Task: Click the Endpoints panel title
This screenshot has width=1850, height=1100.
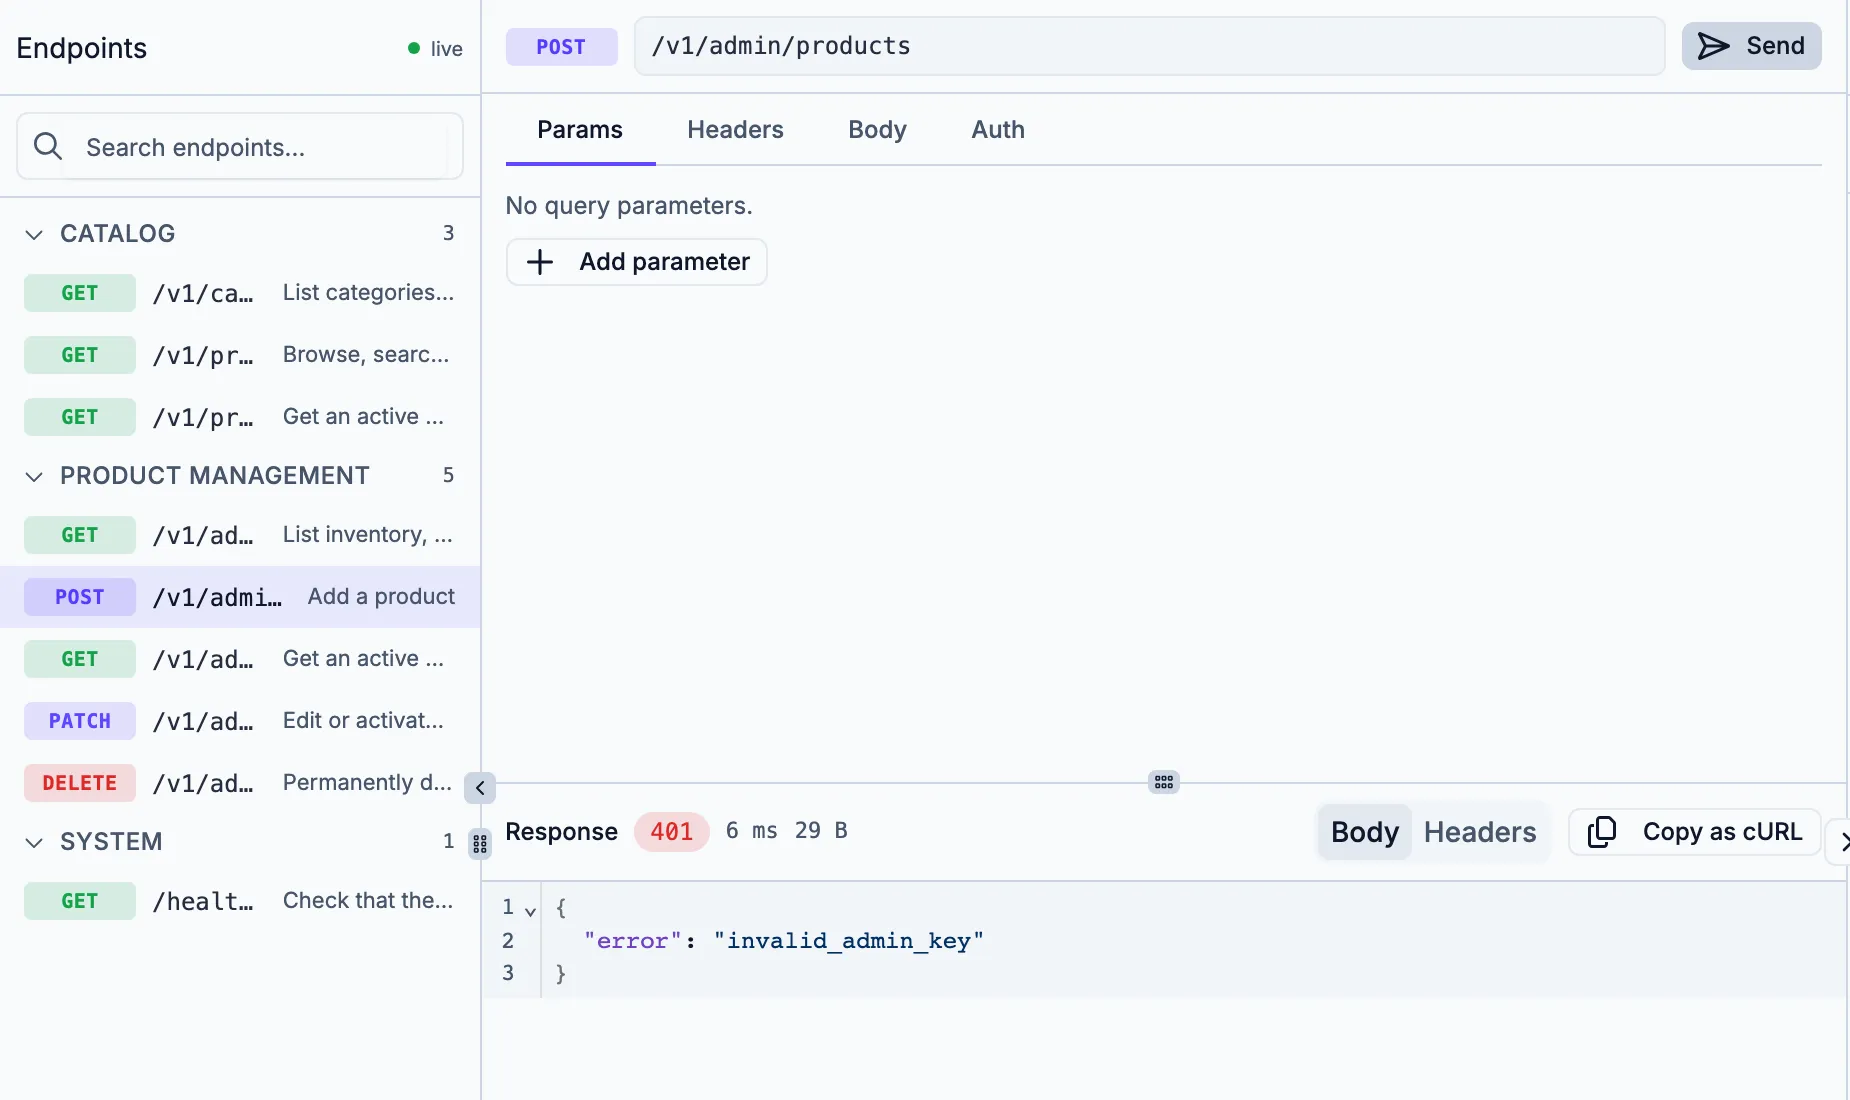Action: (82, 48)
